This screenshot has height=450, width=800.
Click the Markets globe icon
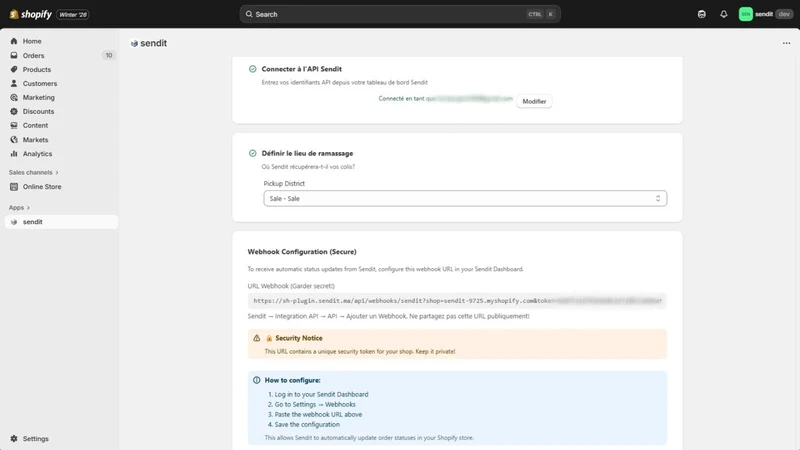14,139
